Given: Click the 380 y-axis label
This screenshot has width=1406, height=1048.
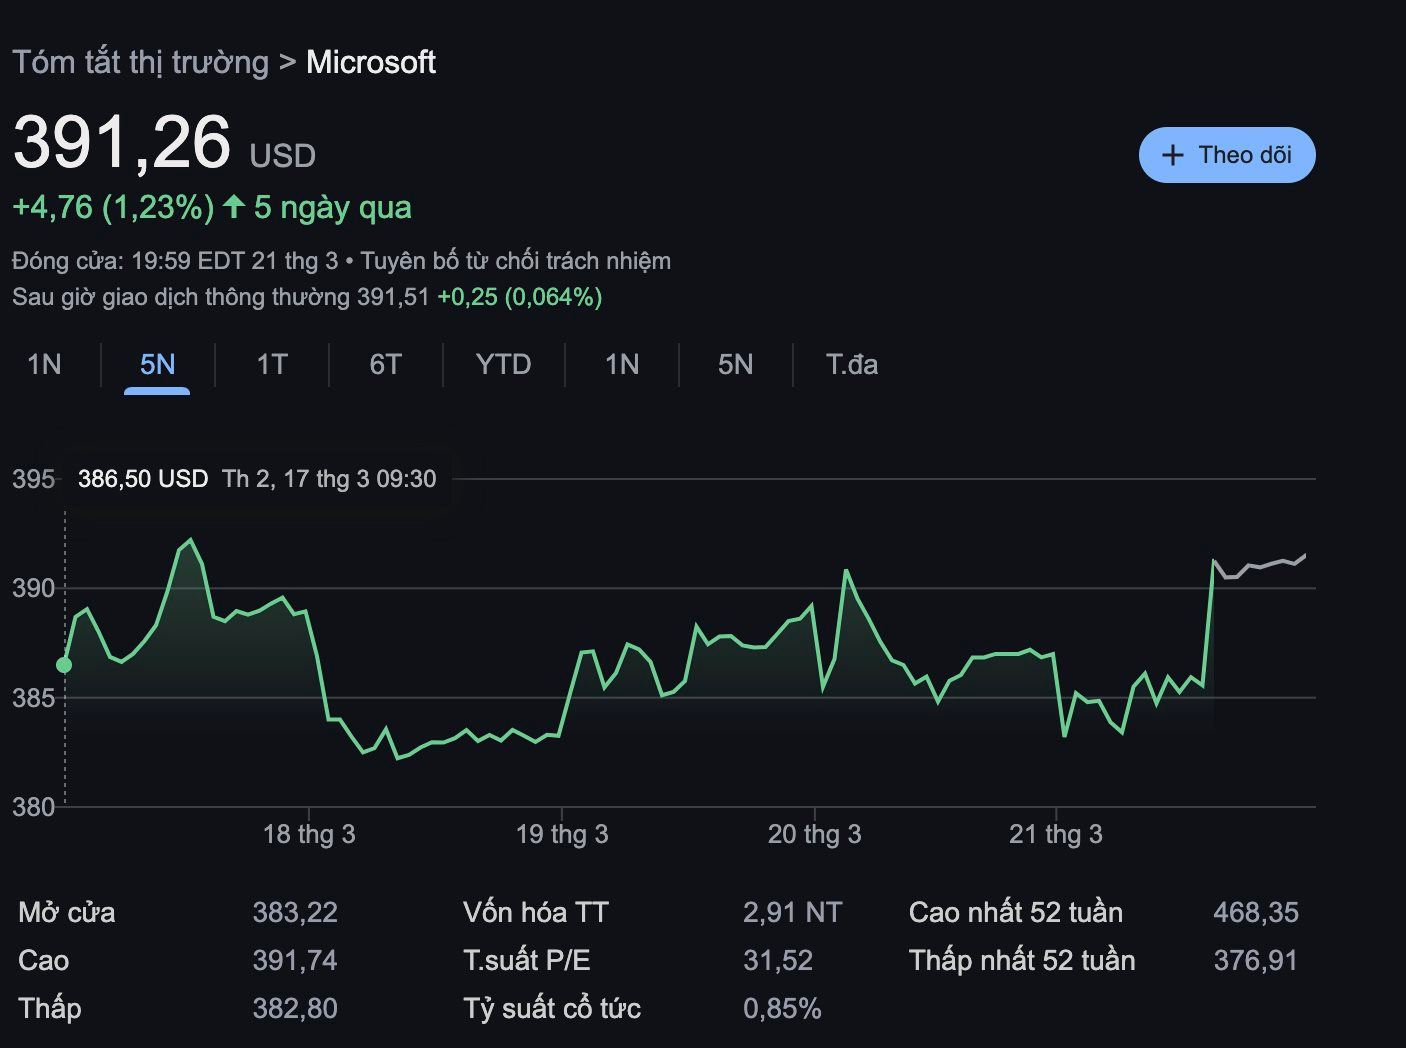Looking at the screenshot, I should [x=33, y=806].
